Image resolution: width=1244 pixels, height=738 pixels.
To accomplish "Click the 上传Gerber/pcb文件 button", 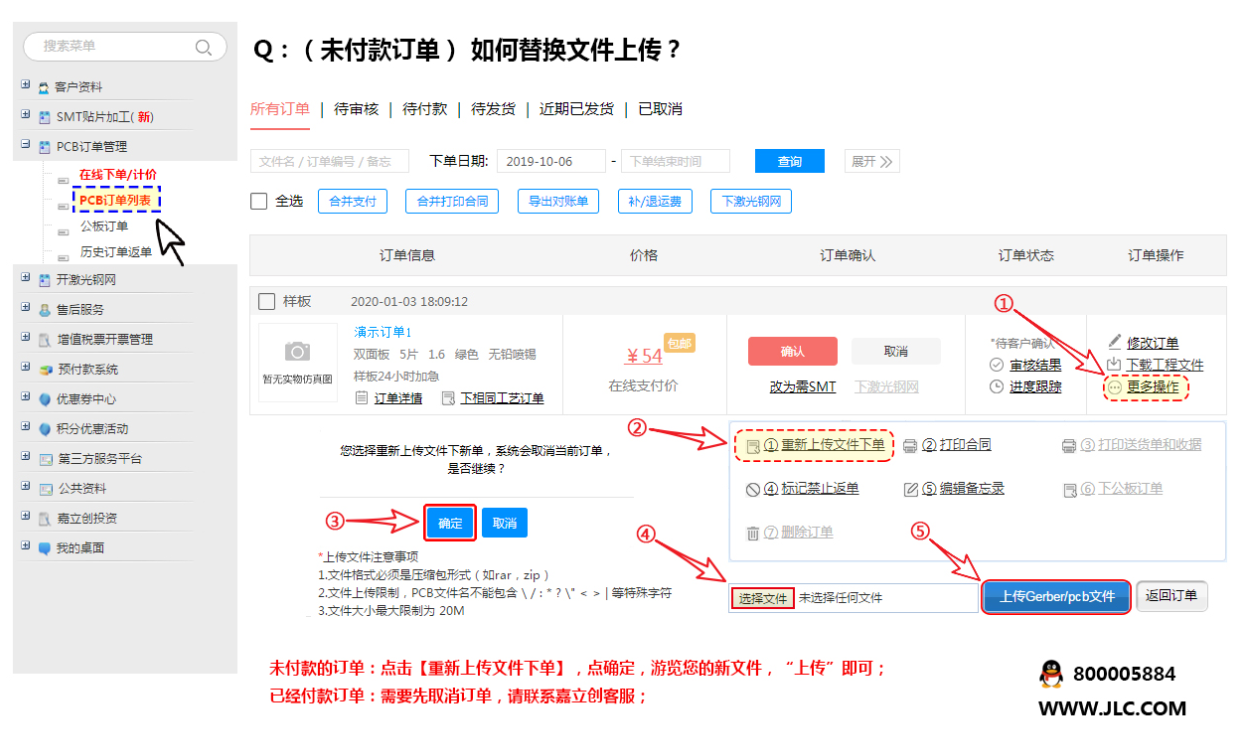I will coord(1056,597).
